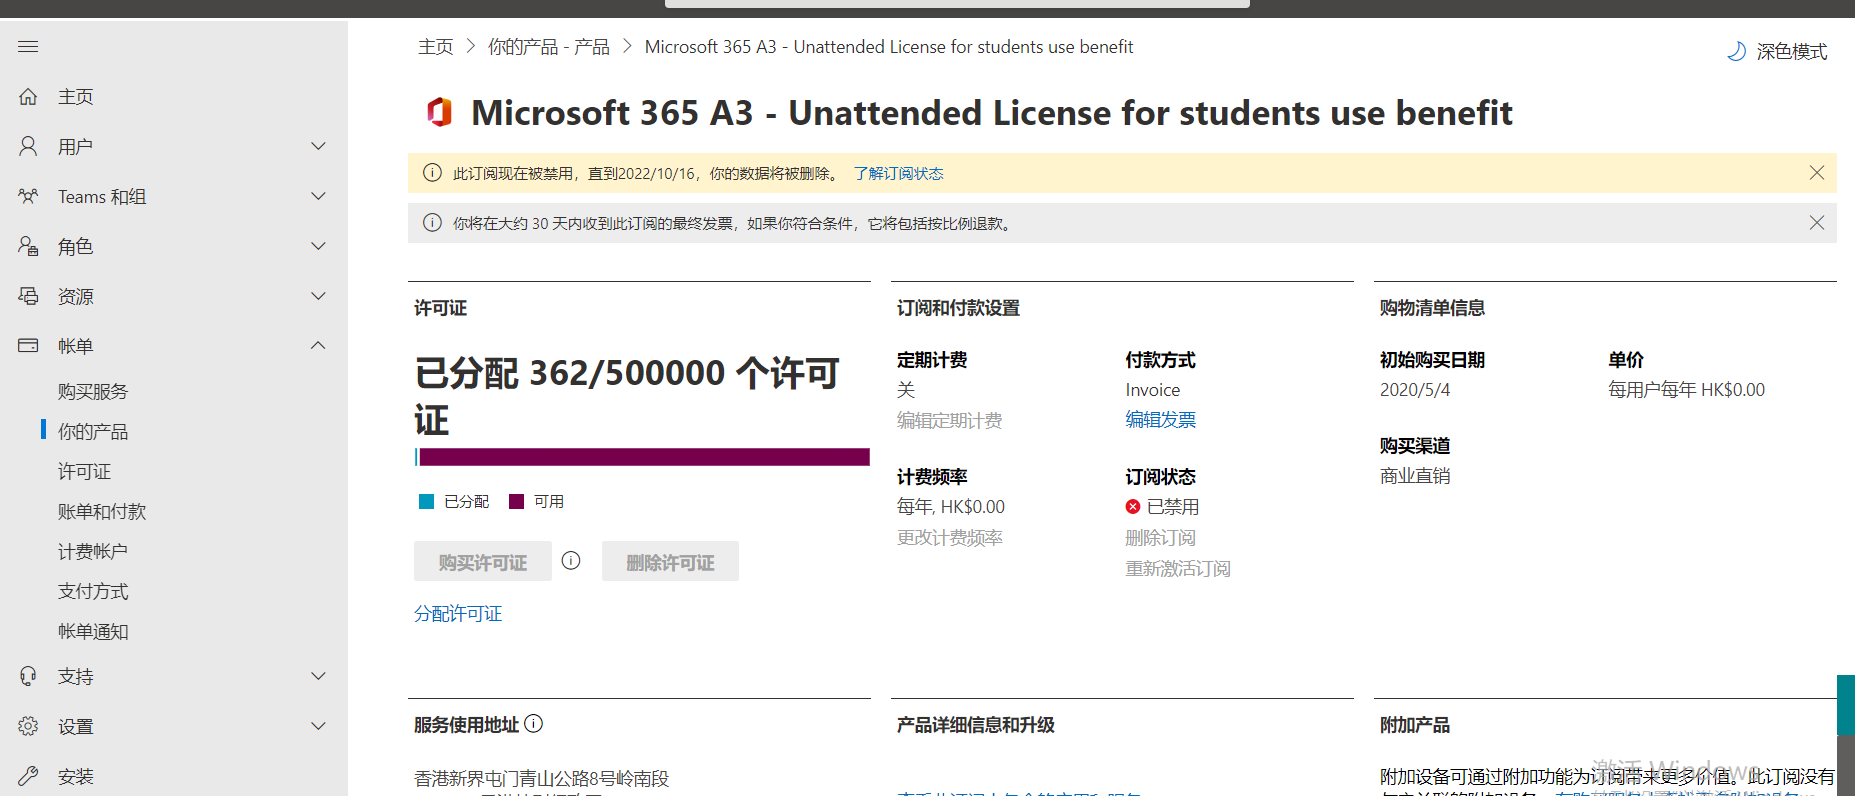The height and width of the screenshot is (796, 1855).
Task: Dismiss the yellow disabled subscription banner
Action: click(1817, 173)
